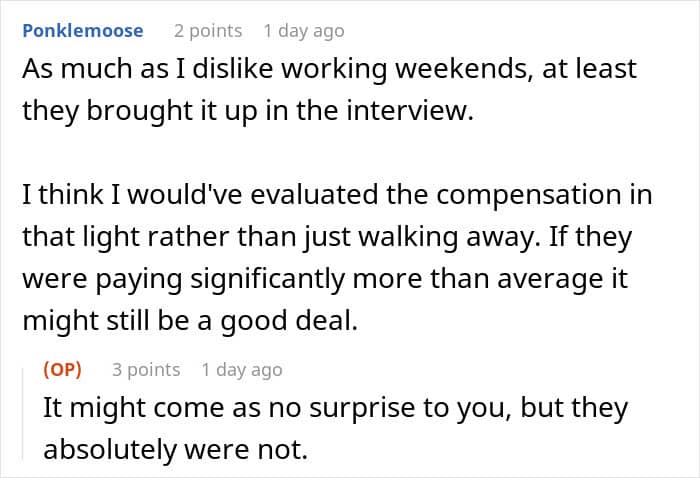Viewport: 700px width, 478px height.
Task: Click the line starting "As much as I dislike"
Action: pos(329,69)
